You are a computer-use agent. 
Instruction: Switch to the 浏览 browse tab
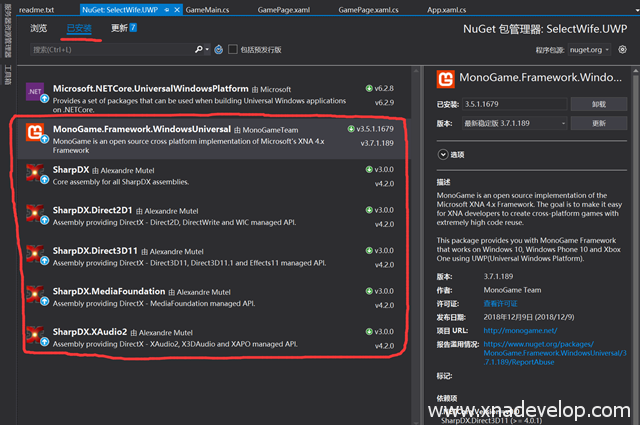(x=38, y=28)
